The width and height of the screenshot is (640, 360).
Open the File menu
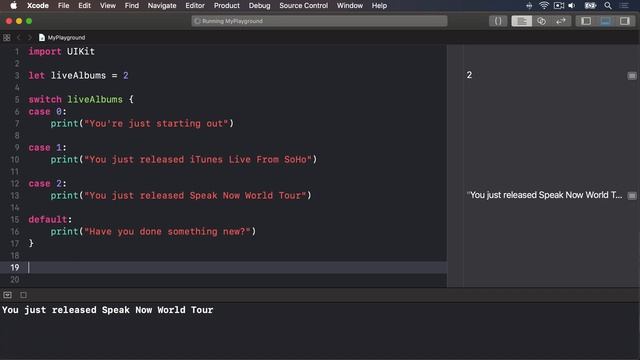(x=63, y=6)
